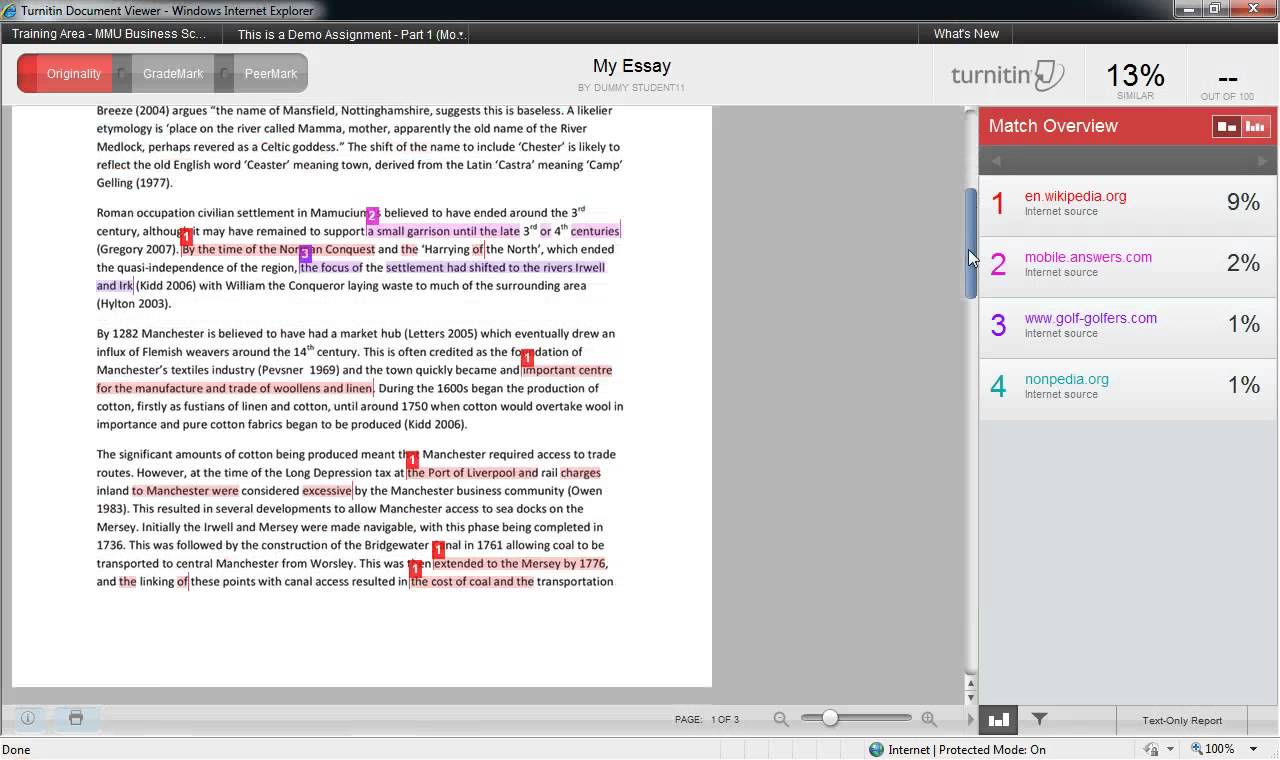The width and height of the screenshot is (1280, 760).
Task: Select the en.wikipedia.org match source
Action: [1075, 197]
